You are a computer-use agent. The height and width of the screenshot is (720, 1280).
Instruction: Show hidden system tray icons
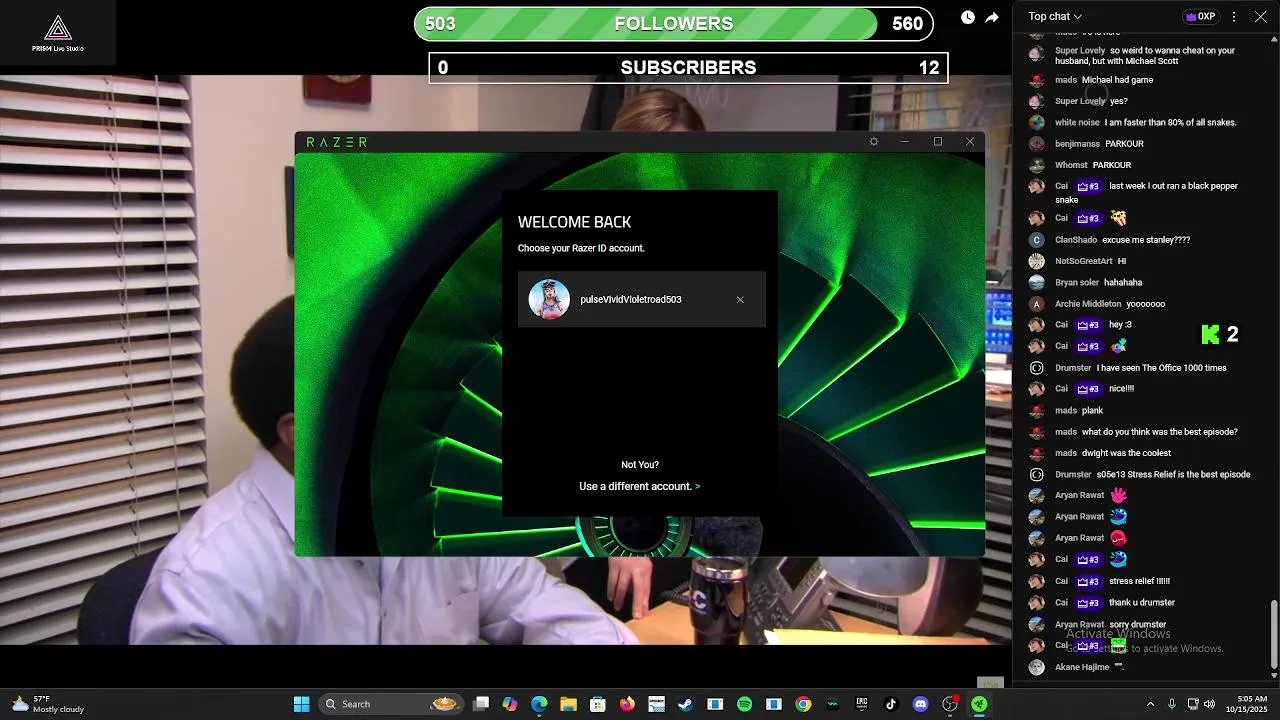point(1150,704)
